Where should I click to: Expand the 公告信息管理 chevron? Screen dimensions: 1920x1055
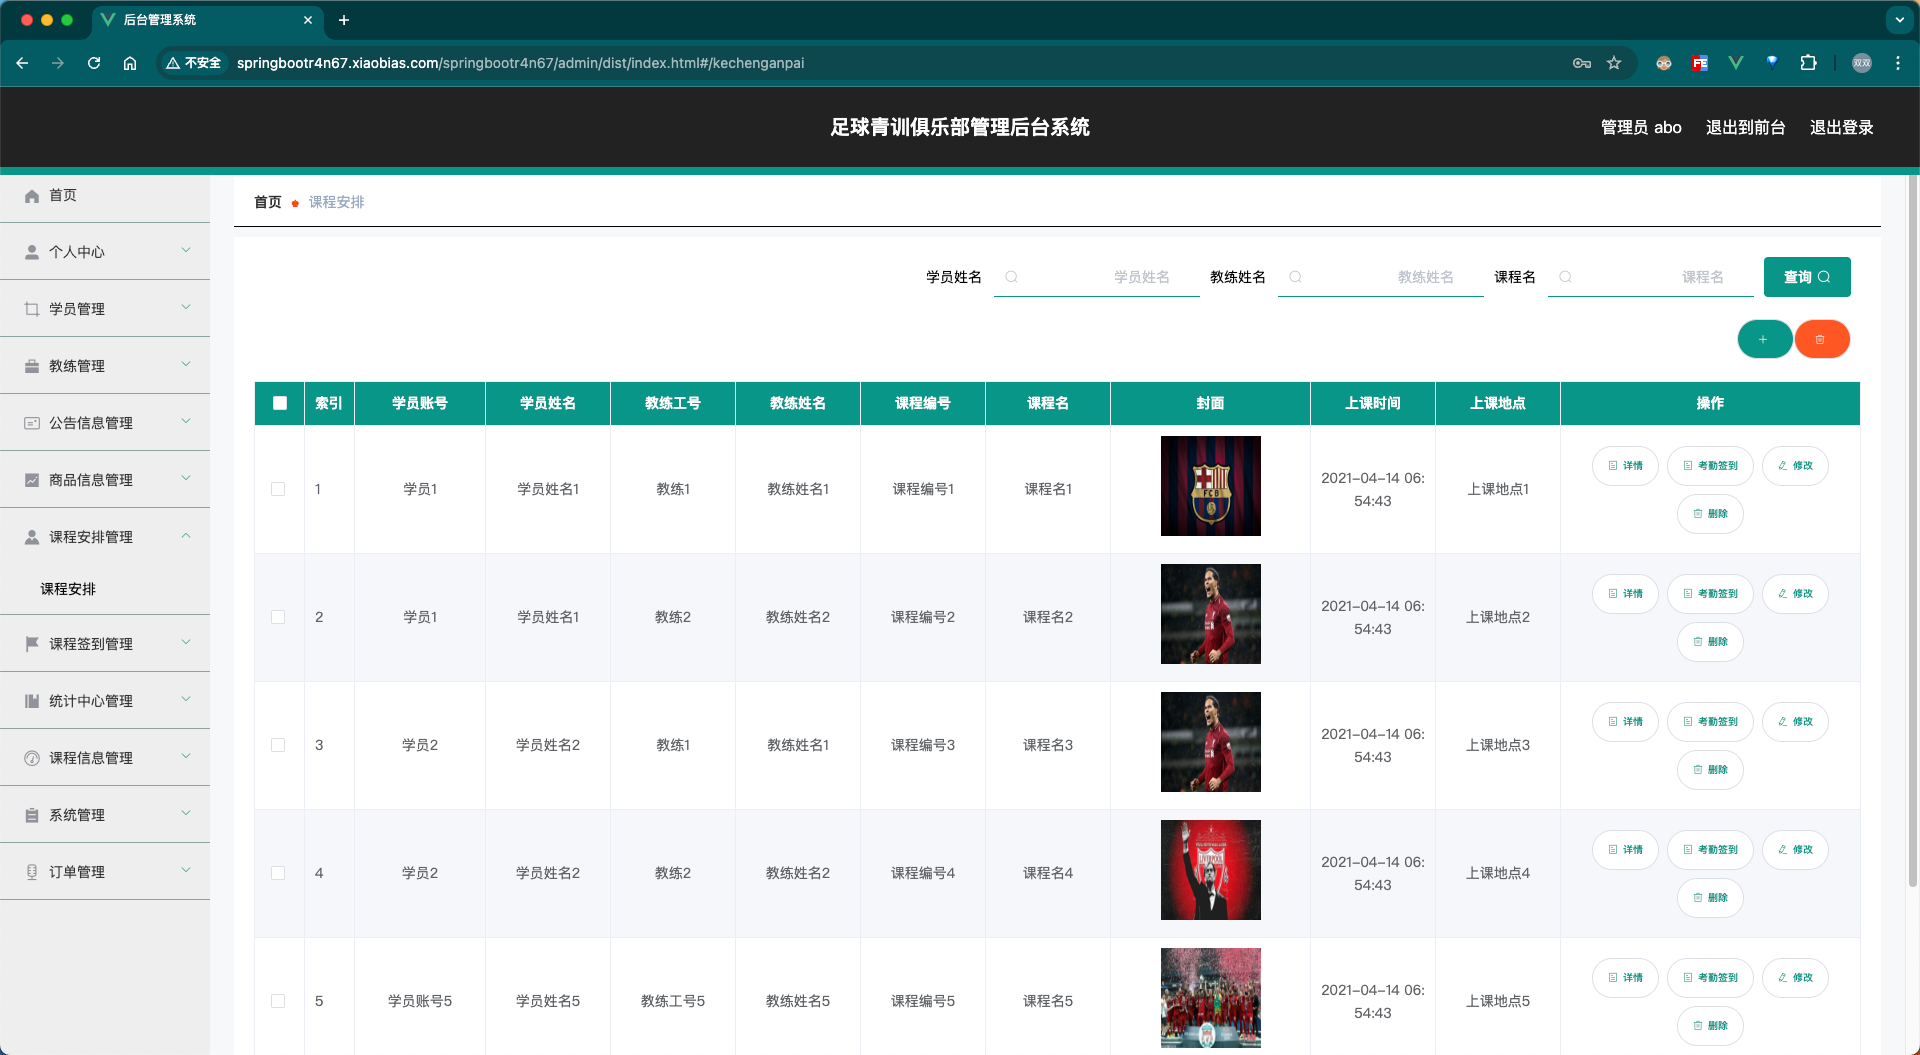tap(186, 421)
